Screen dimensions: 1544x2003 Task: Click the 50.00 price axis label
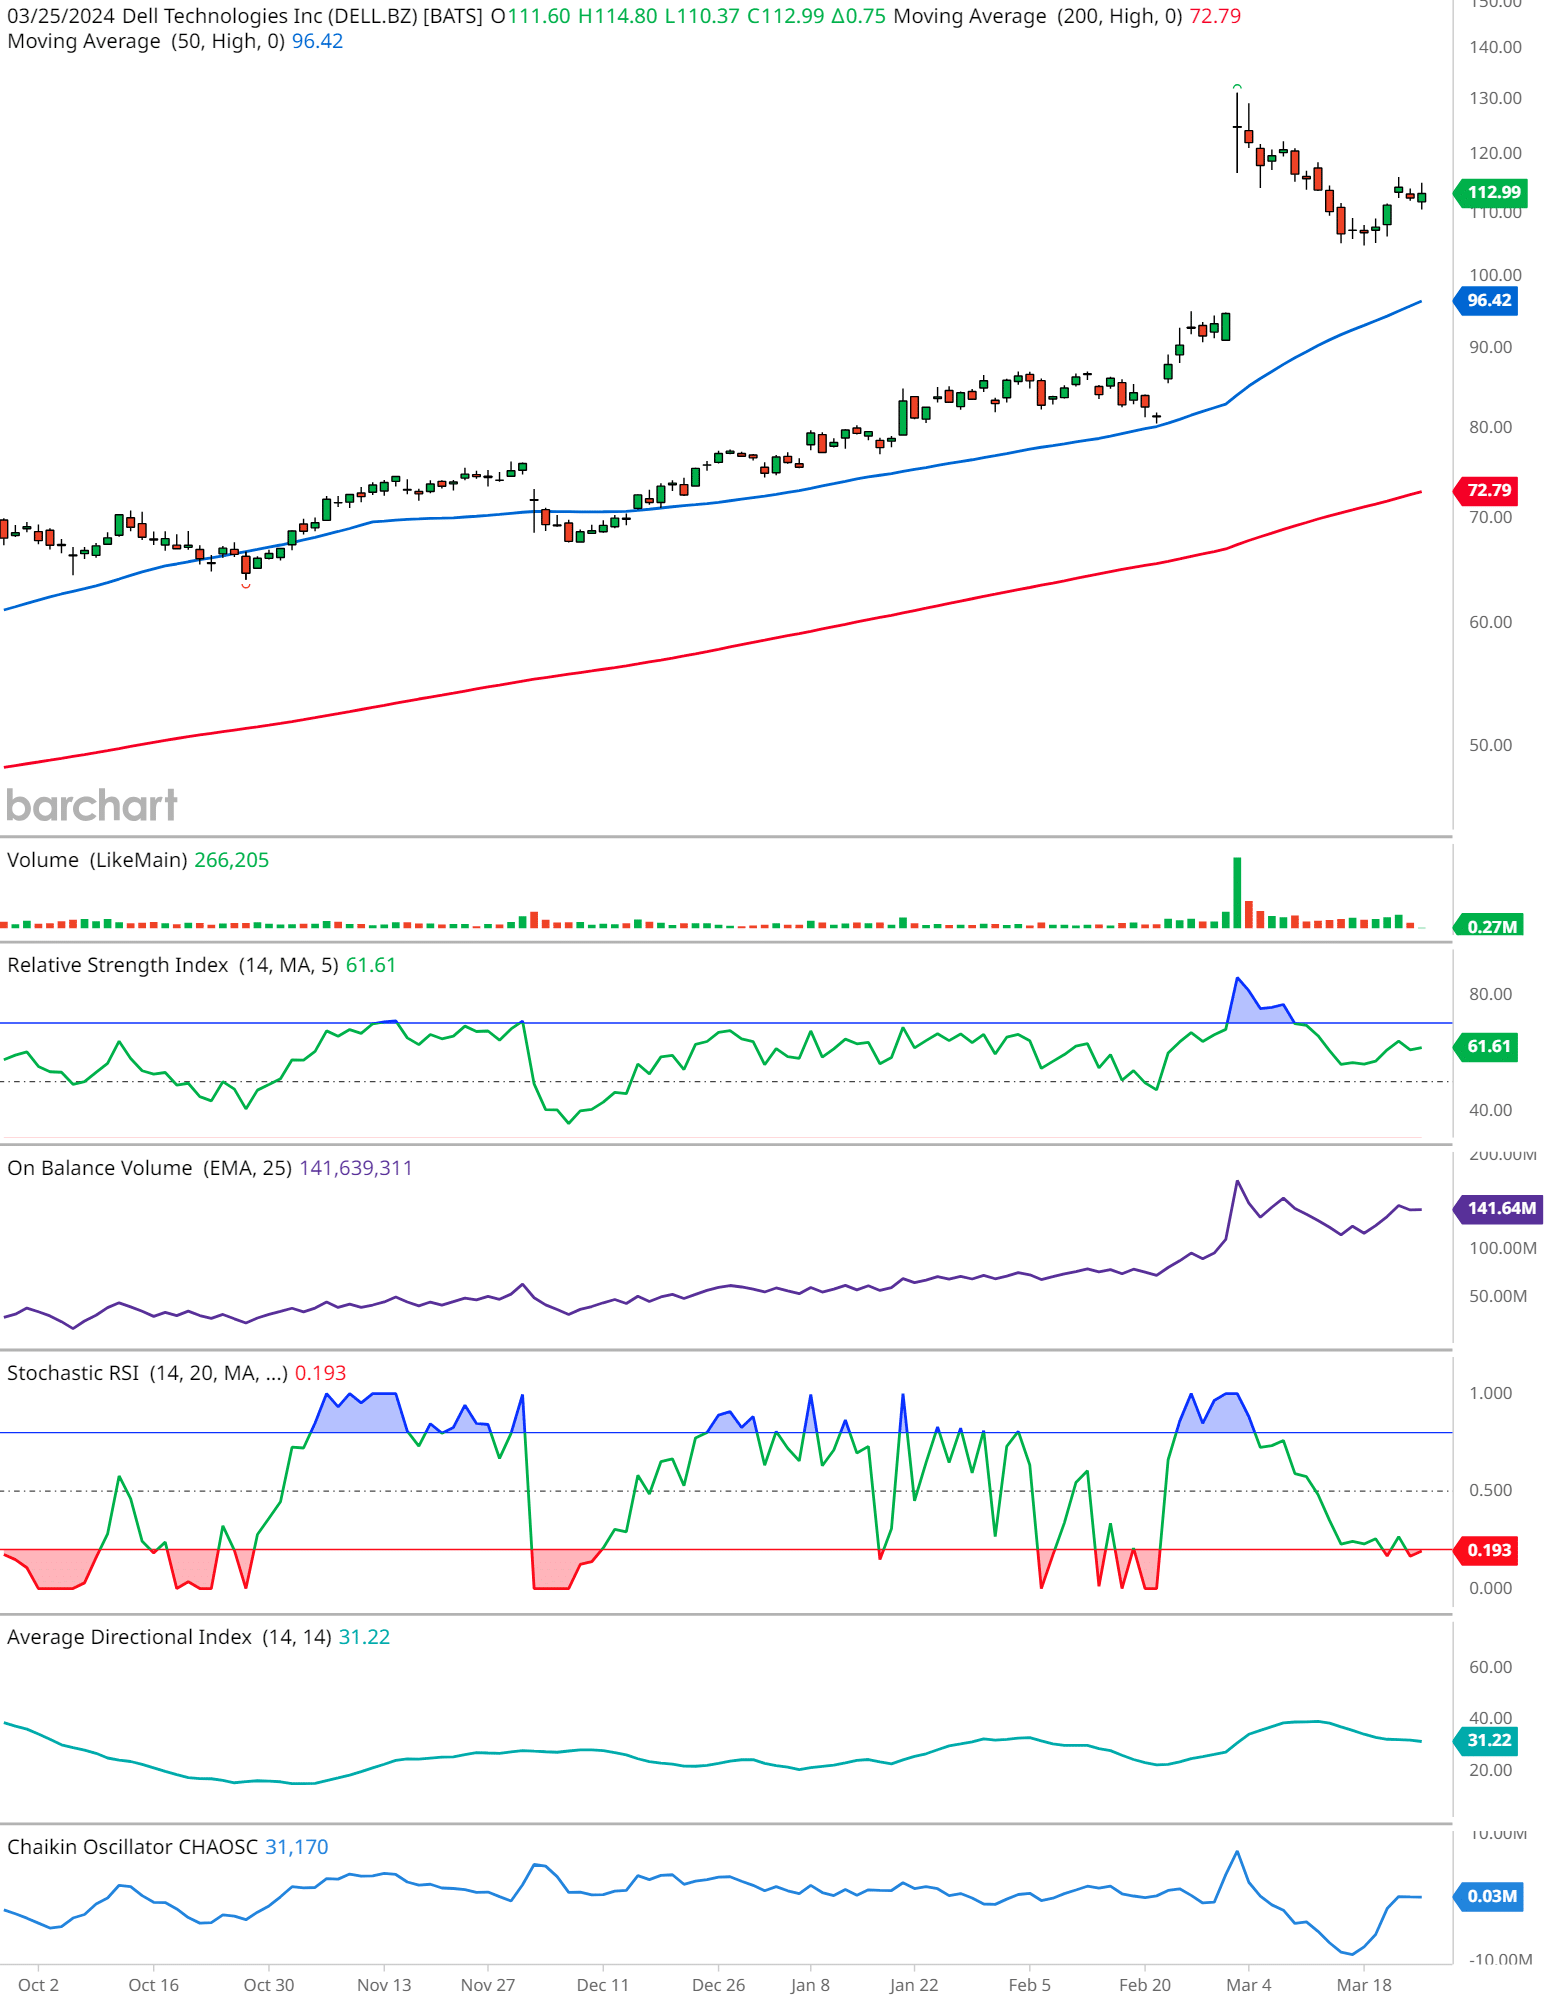pyautogui.click(x=1490, y=745)
